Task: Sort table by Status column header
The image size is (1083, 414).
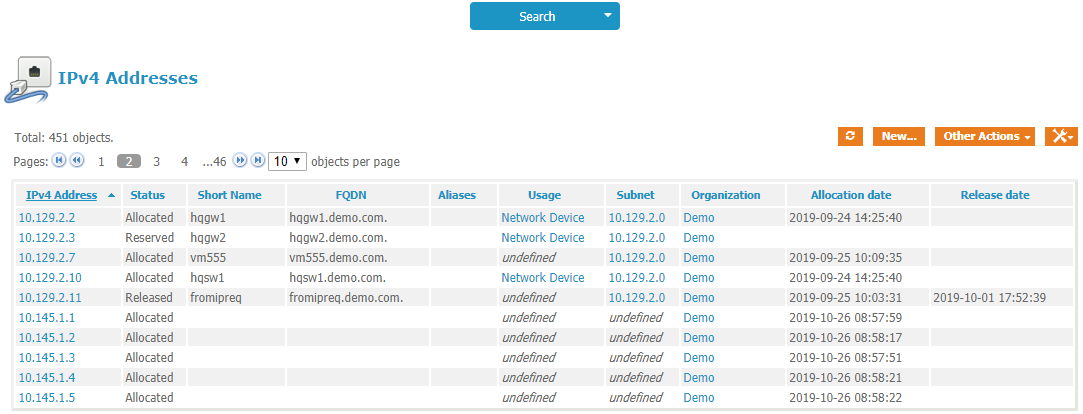Action: tap(147, 195)
